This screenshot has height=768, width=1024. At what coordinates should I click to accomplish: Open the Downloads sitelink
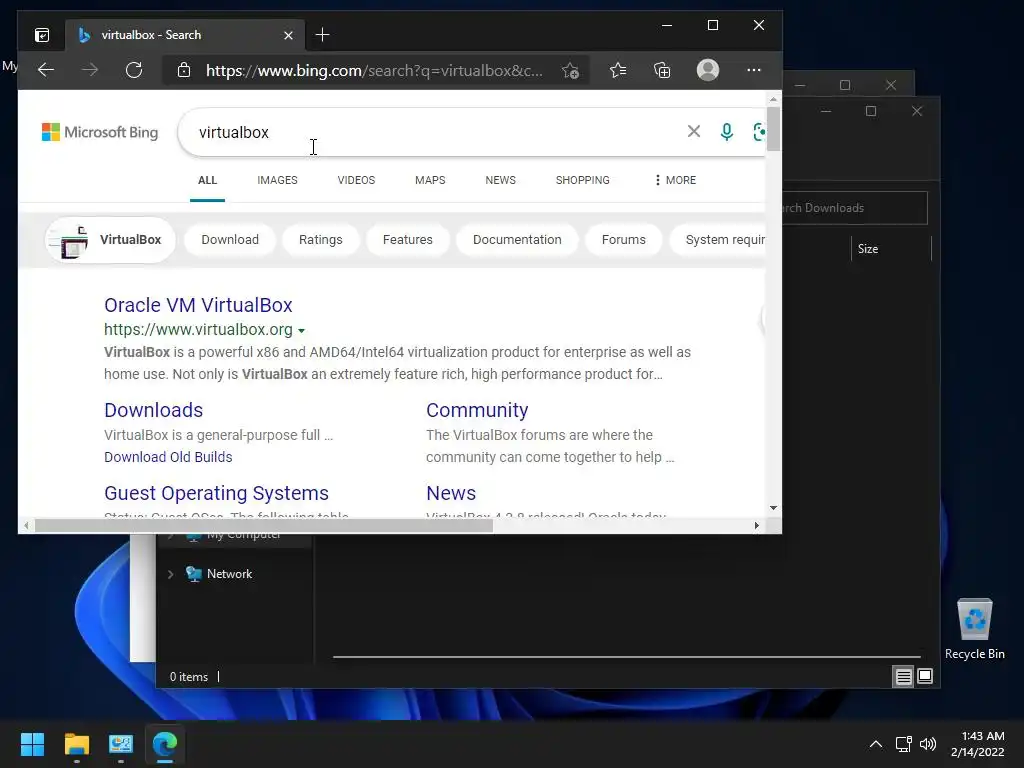click(x=153, y=410)
